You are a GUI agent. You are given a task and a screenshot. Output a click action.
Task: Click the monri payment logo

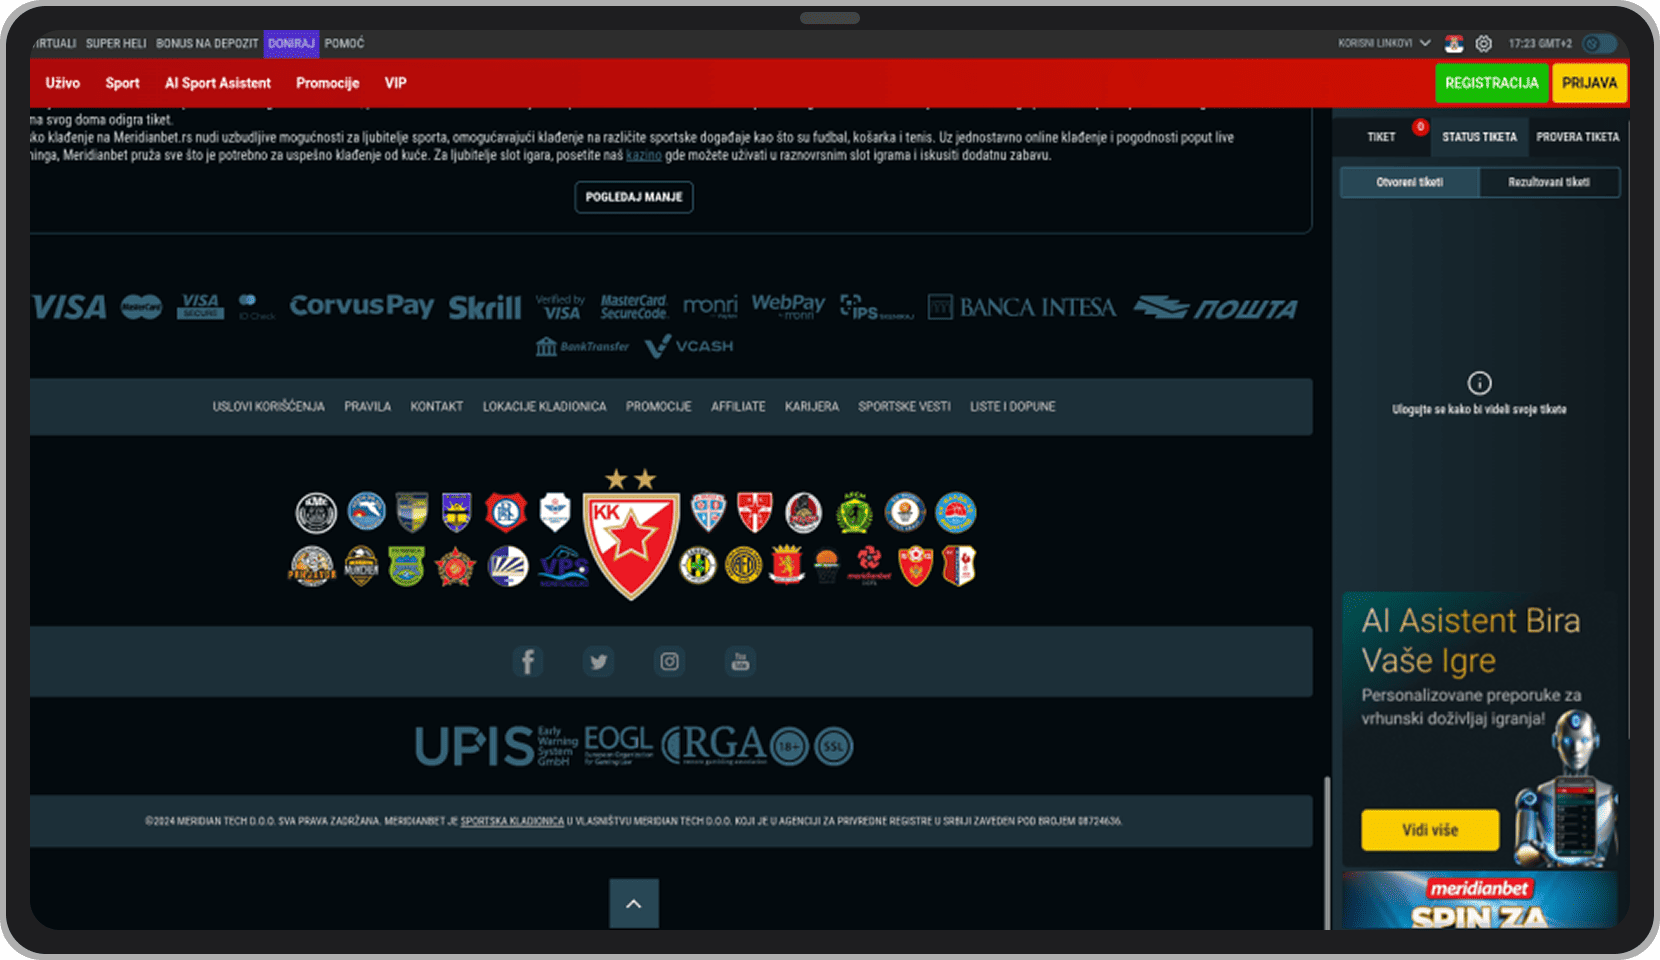point(710,306)
